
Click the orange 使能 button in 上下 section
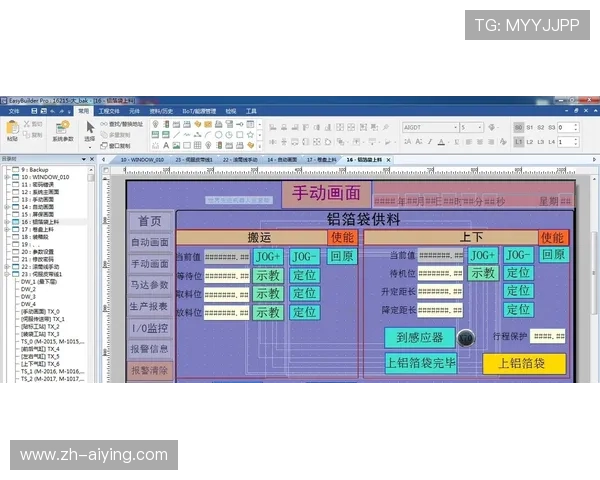tap(553, 238)
